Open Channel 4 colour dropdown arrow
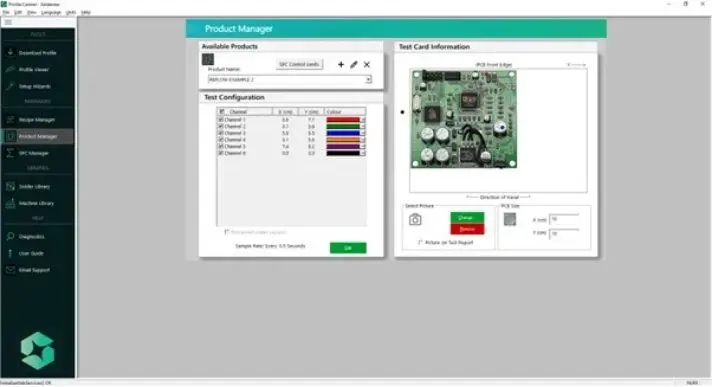 363,140
